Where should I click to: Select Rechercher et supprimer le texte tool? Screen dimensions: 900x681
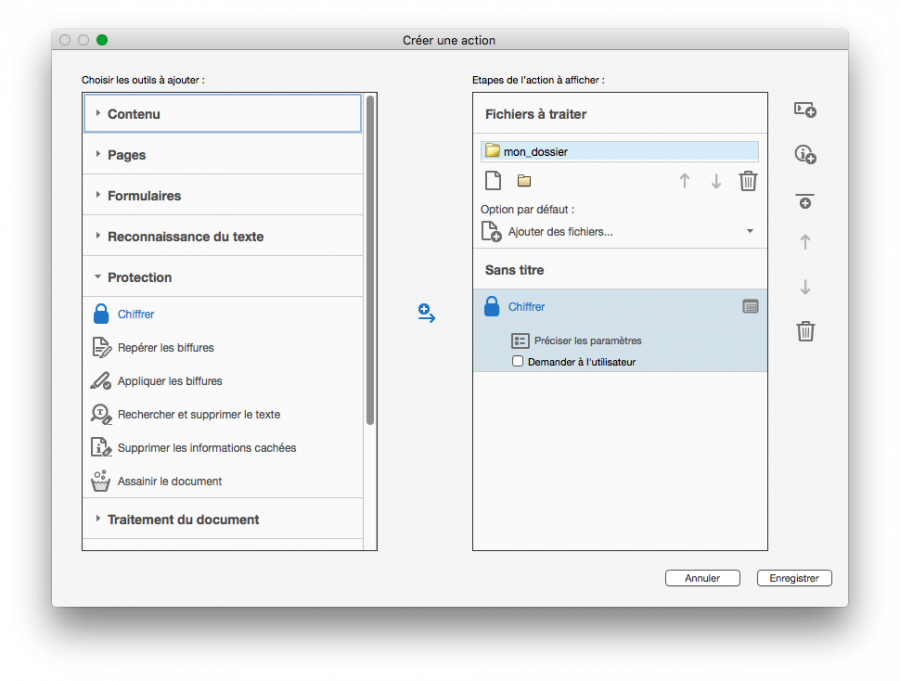198,414
